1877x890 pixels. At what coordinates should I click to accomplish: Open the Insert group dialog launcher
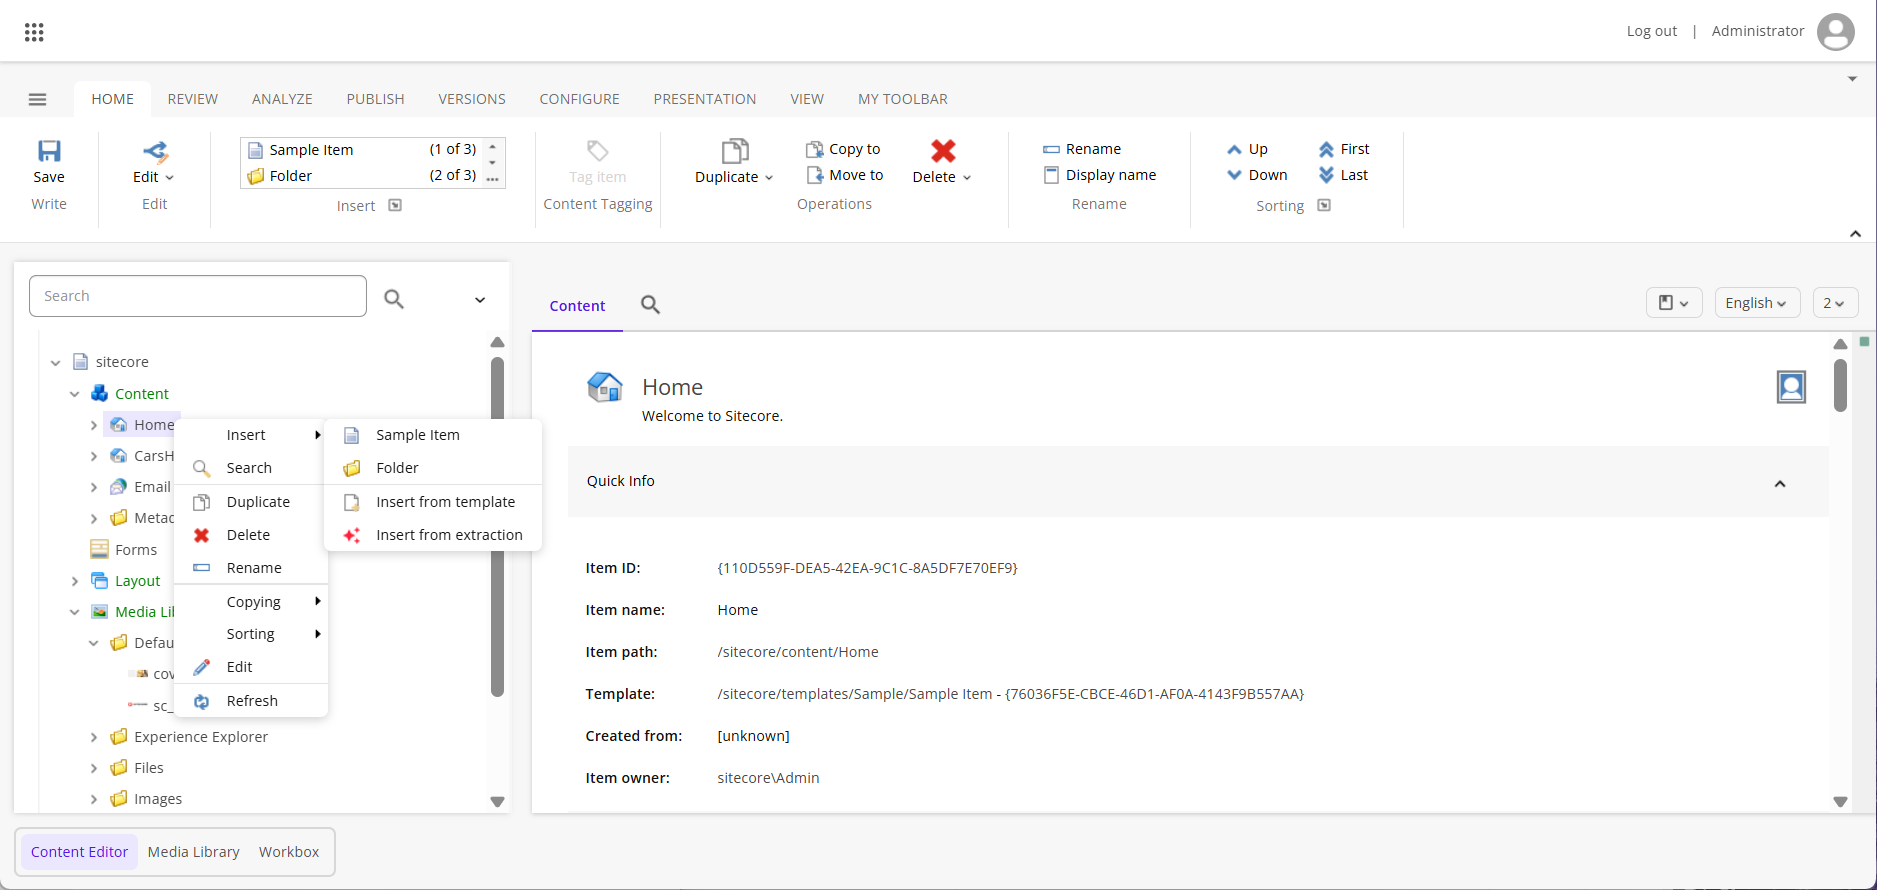(395, 205)
